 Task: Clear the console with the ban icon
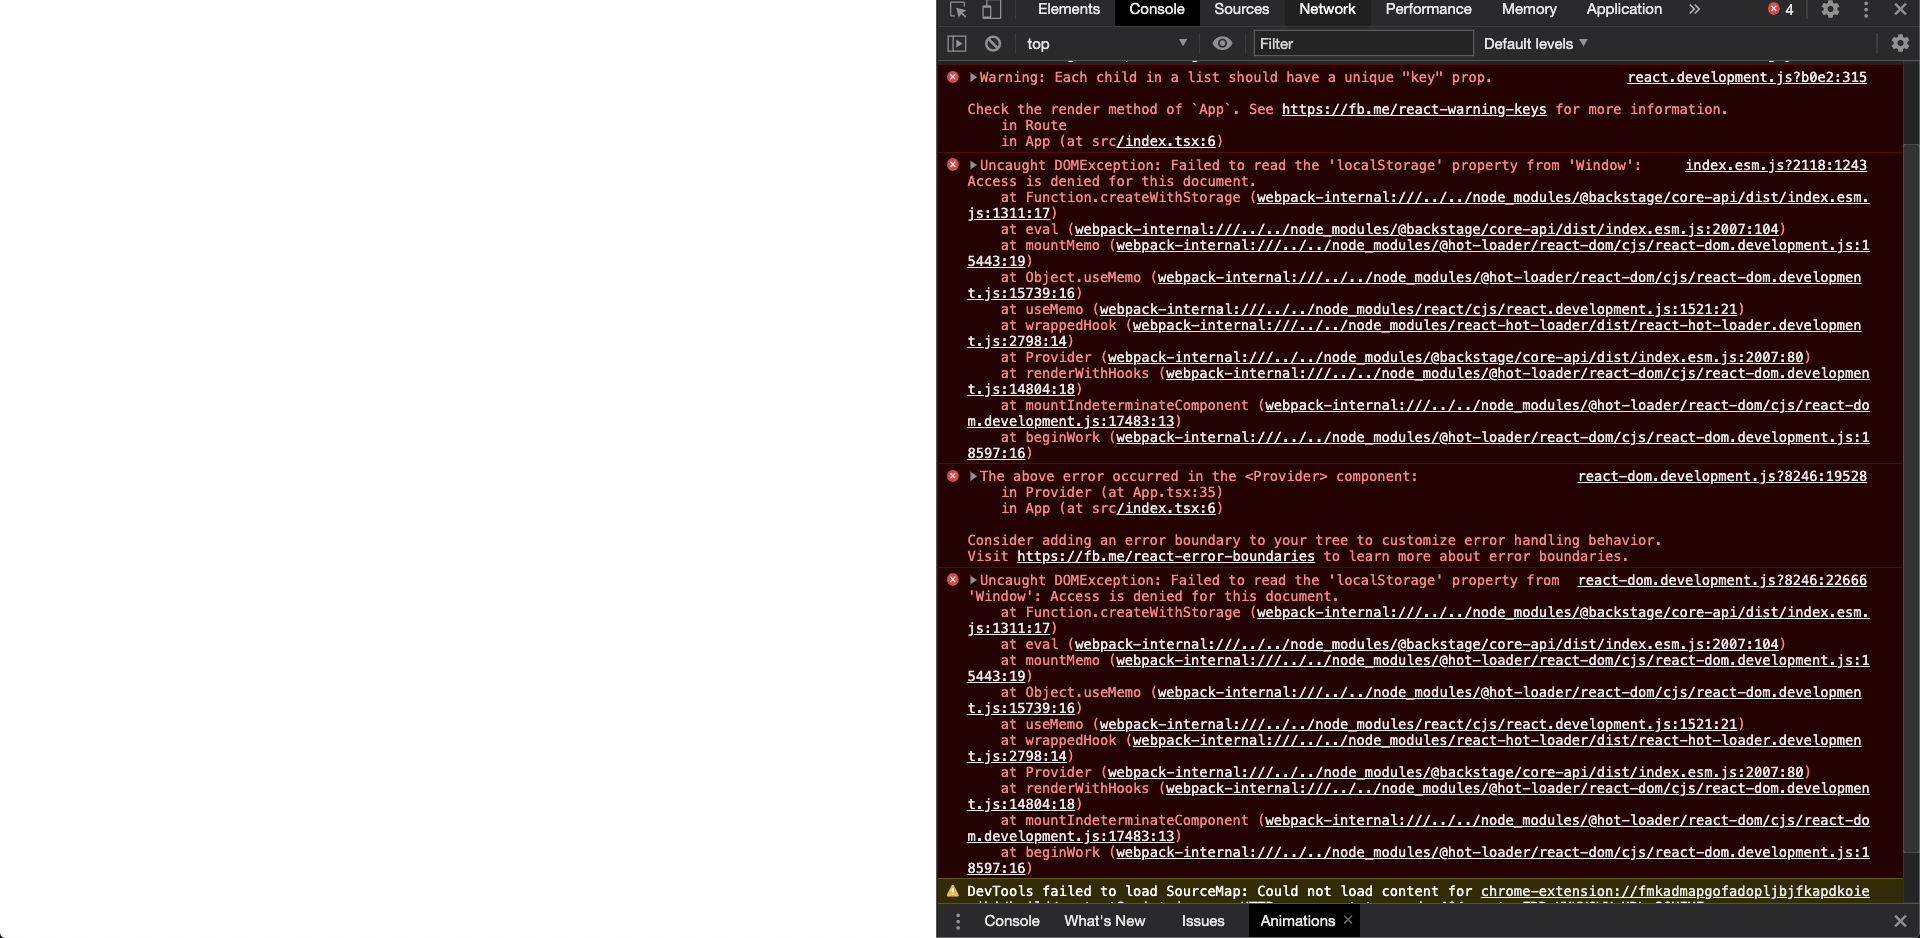(992, 43)
